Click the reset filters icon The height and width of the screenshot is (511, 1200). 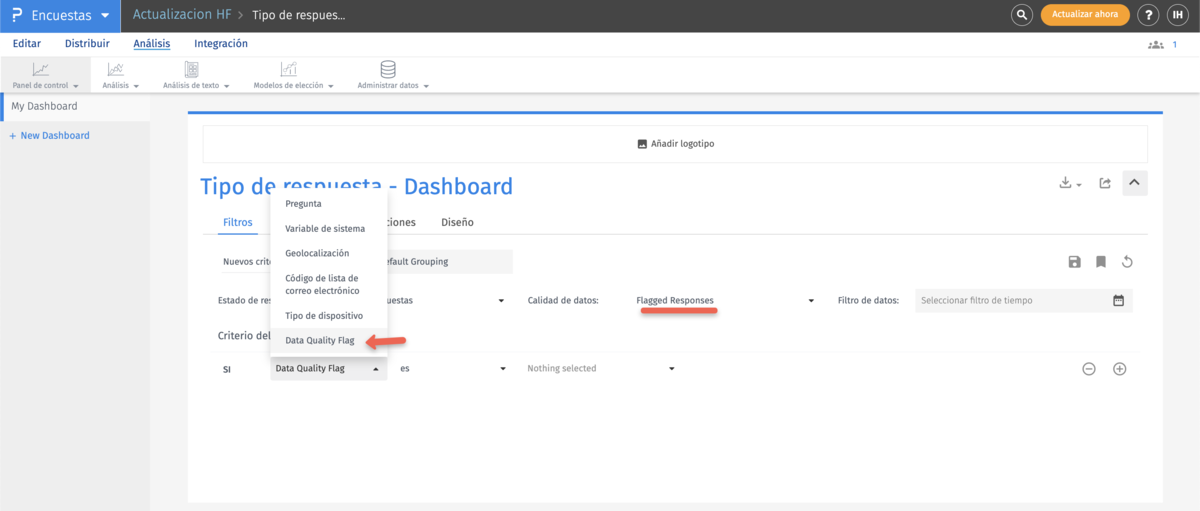coord(1127,262)
